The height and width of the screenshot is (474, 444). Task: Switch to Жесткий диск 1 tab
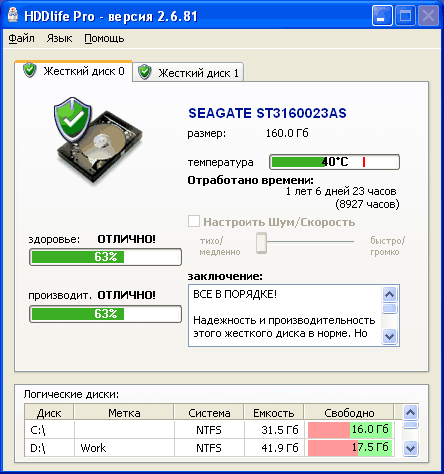[188, 72]
